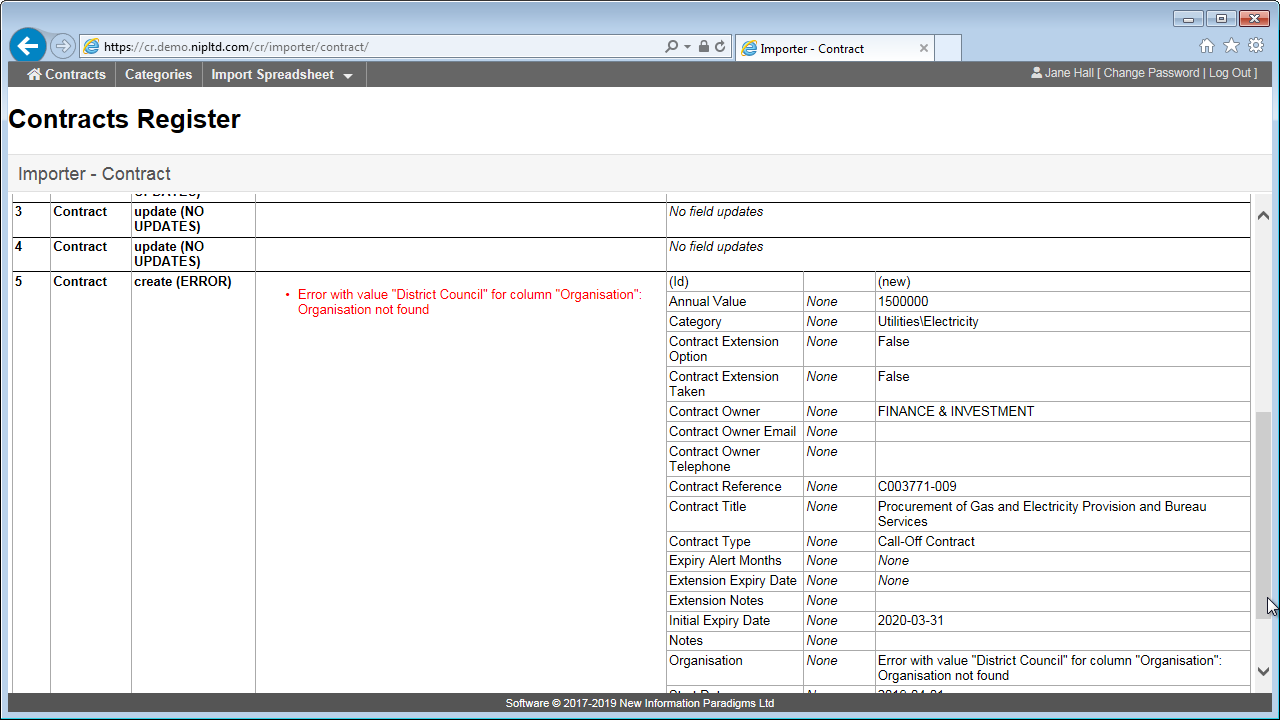The height and width of the screenshot is (720, 1280).
Task: Open Favorites star icon
Action: coord(1231,46)
